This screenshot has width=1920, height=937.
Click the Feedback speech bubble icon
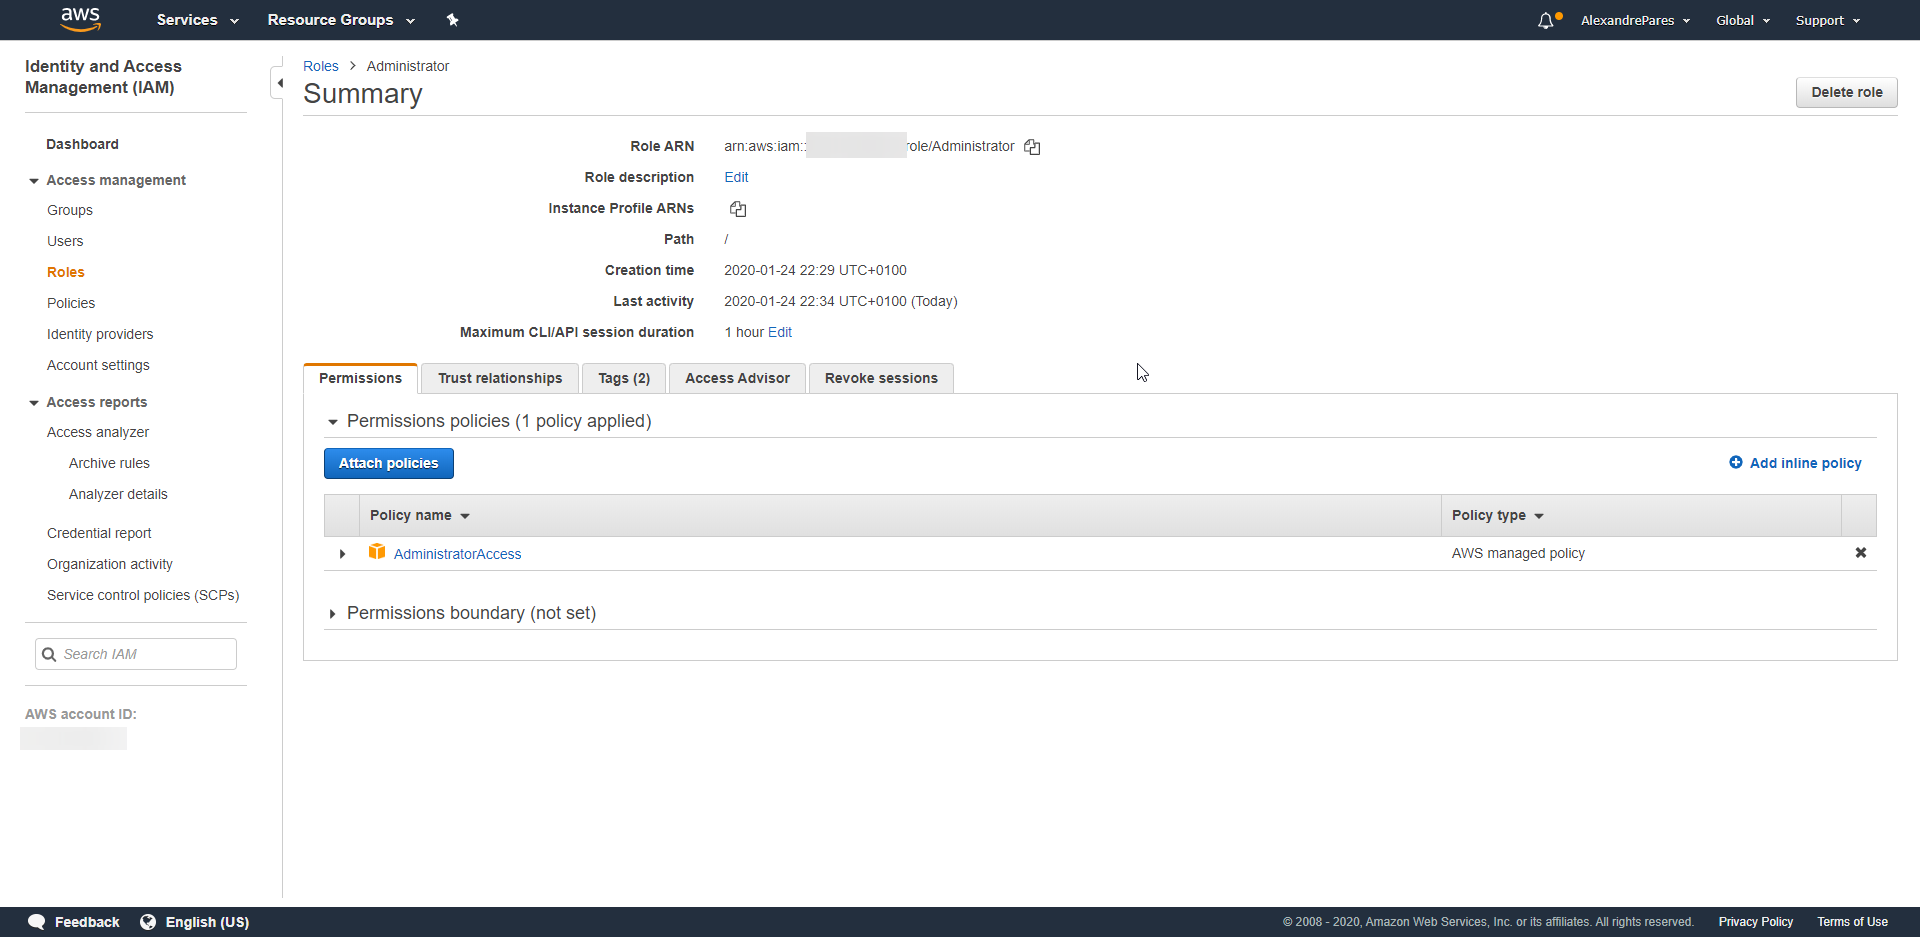pyautogui.click(x=37, y=922)
